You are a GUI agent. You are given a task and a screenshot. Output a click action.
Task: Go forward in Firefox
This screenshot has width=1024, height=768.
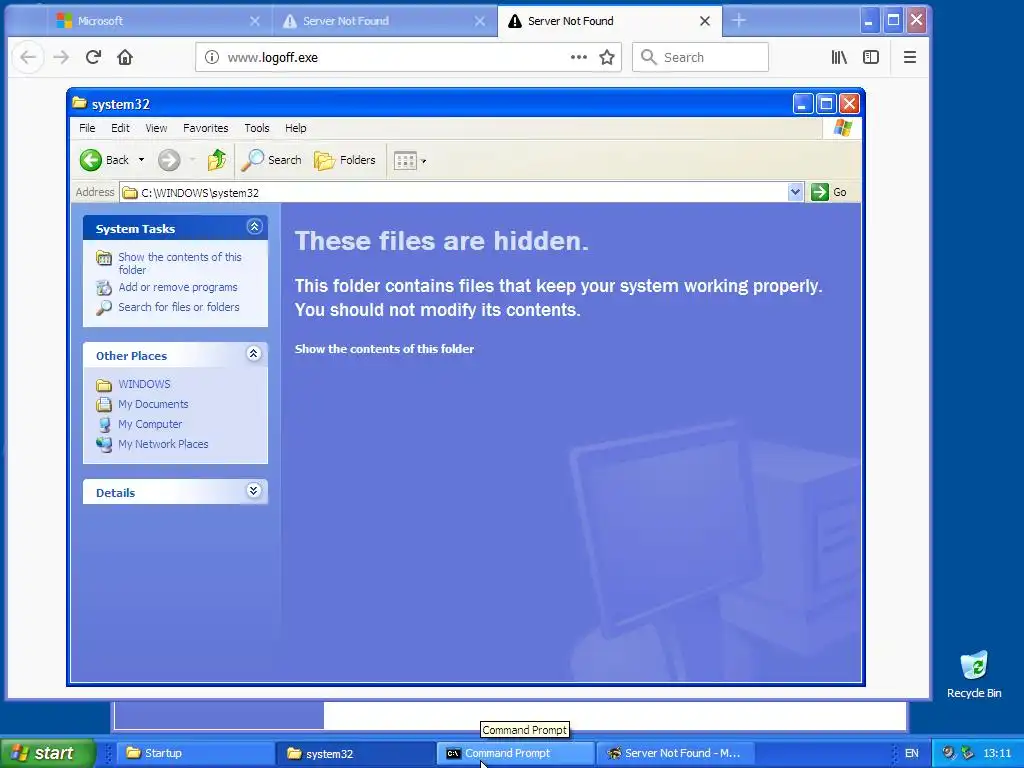[x=61, y=57]
